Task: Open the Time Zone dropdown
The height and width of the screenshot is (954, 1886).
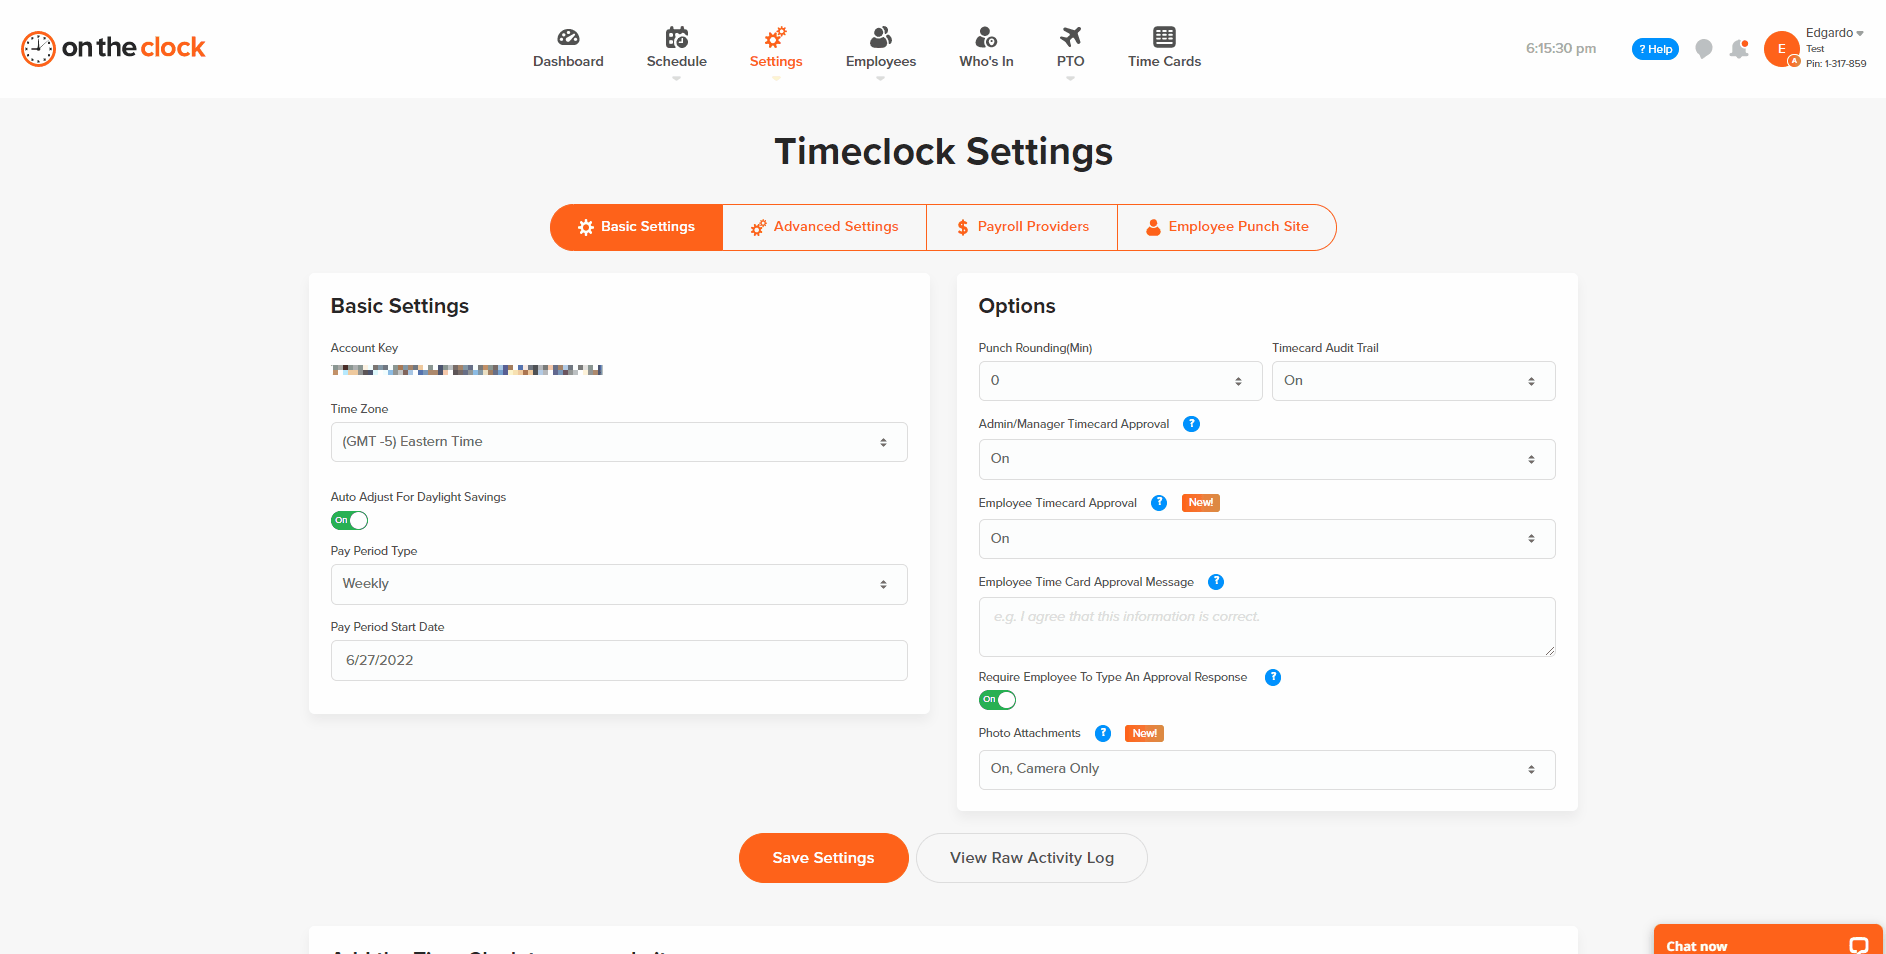Action: (x=618, y=441)
